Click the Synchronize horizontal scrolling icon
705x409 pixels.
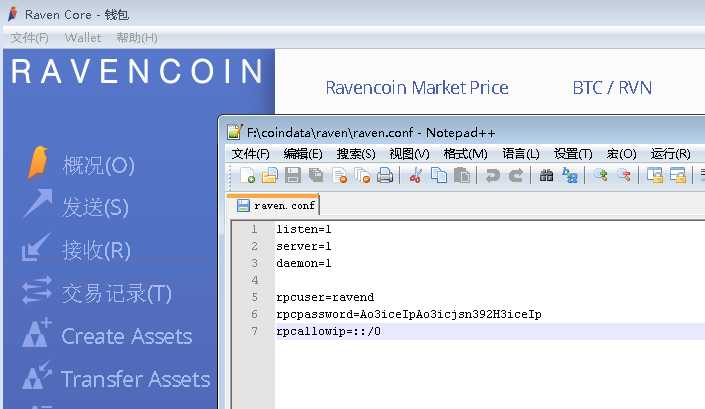click(678, 175)
